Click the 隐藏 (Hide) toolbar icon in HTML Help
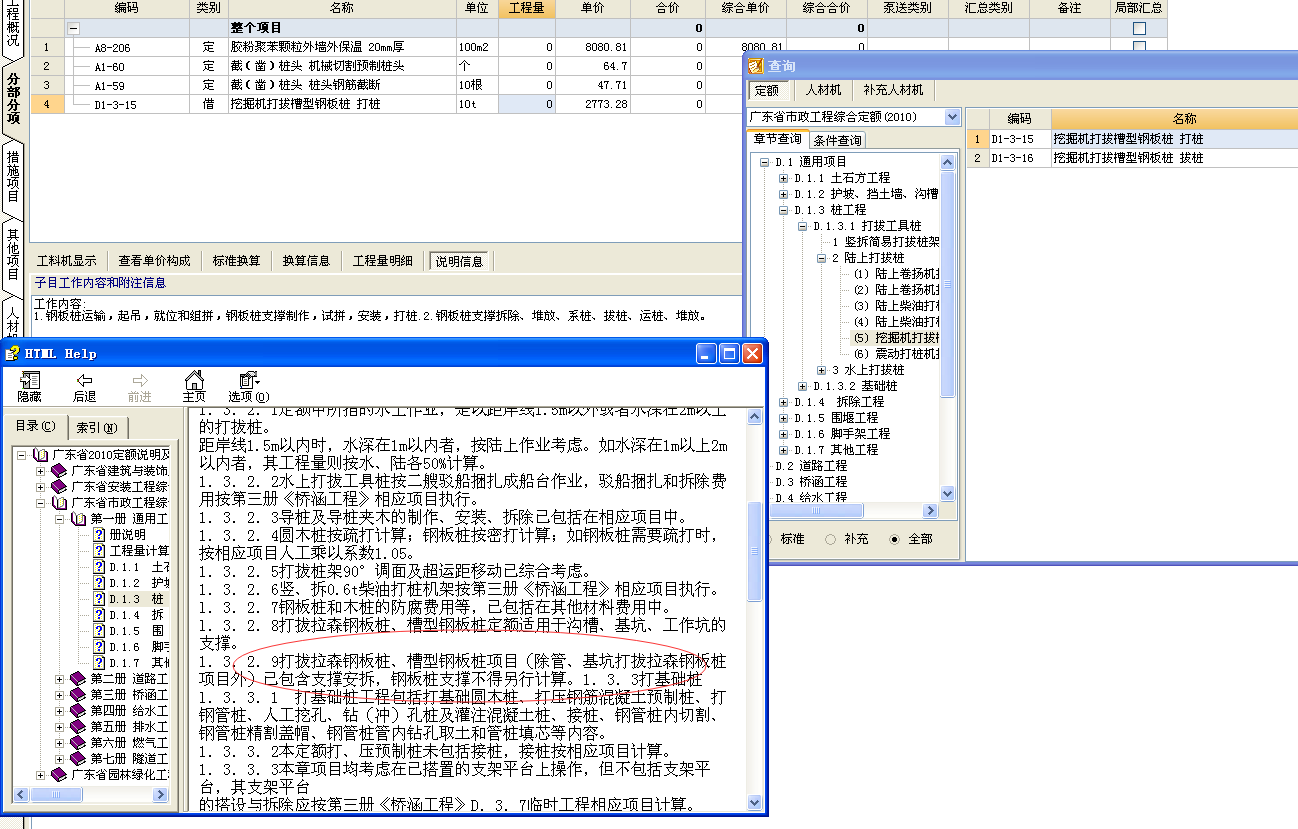The height and width of the screenshot is (829, 1298). (x=30, y=386)
